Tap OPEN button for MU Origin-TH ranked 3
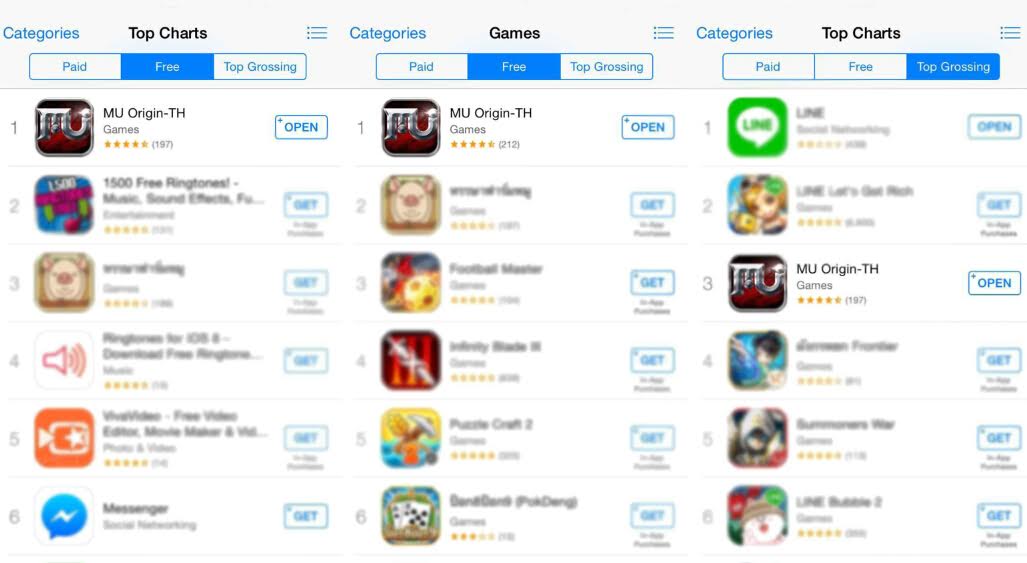The image size is (1027, 563). click(x=994, y=283)
